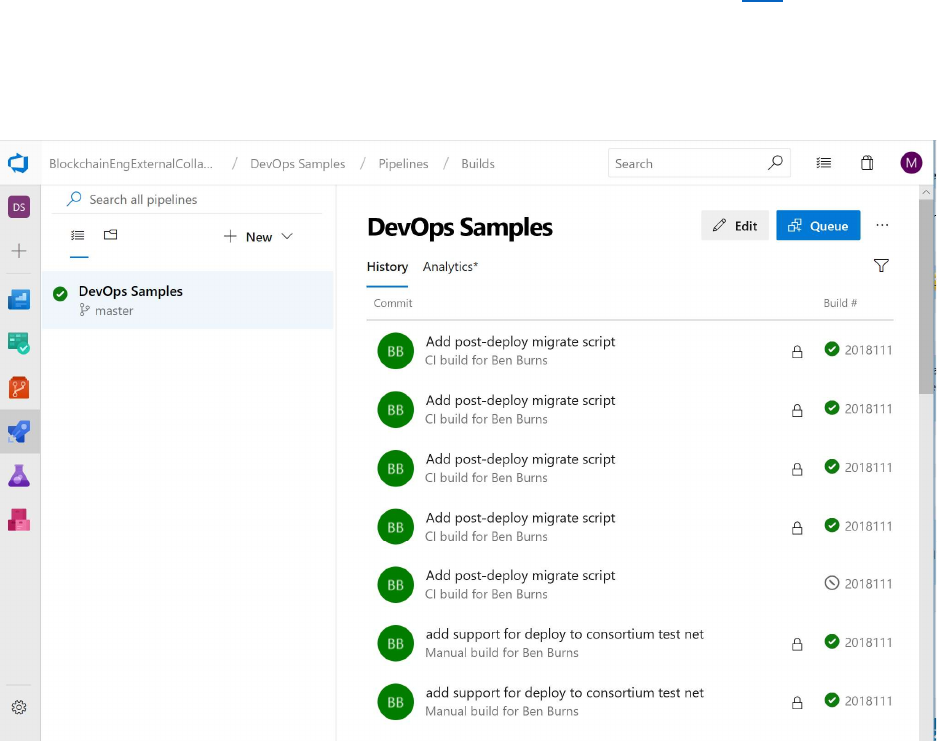The image size is (937, 741).
Task: Open the marketplace shopping bag icon
Action: click(x=867, y=163)
